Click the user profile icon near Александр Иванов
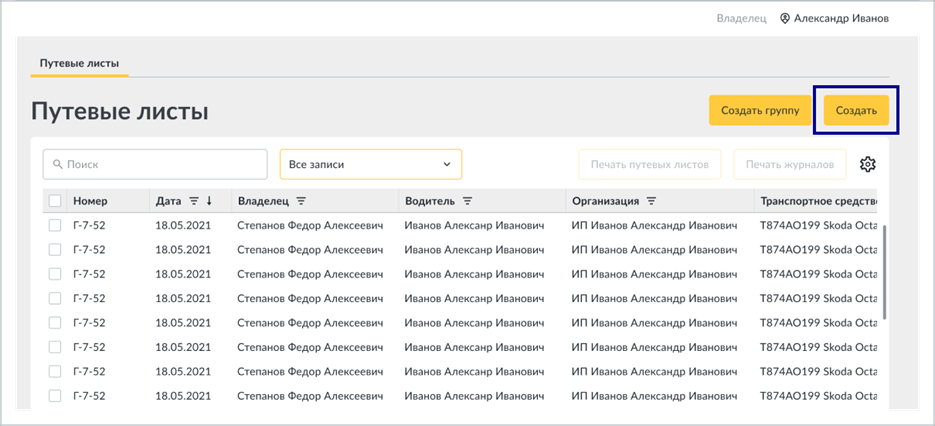Viewport: 935px width, 426px height. (785, 18)
